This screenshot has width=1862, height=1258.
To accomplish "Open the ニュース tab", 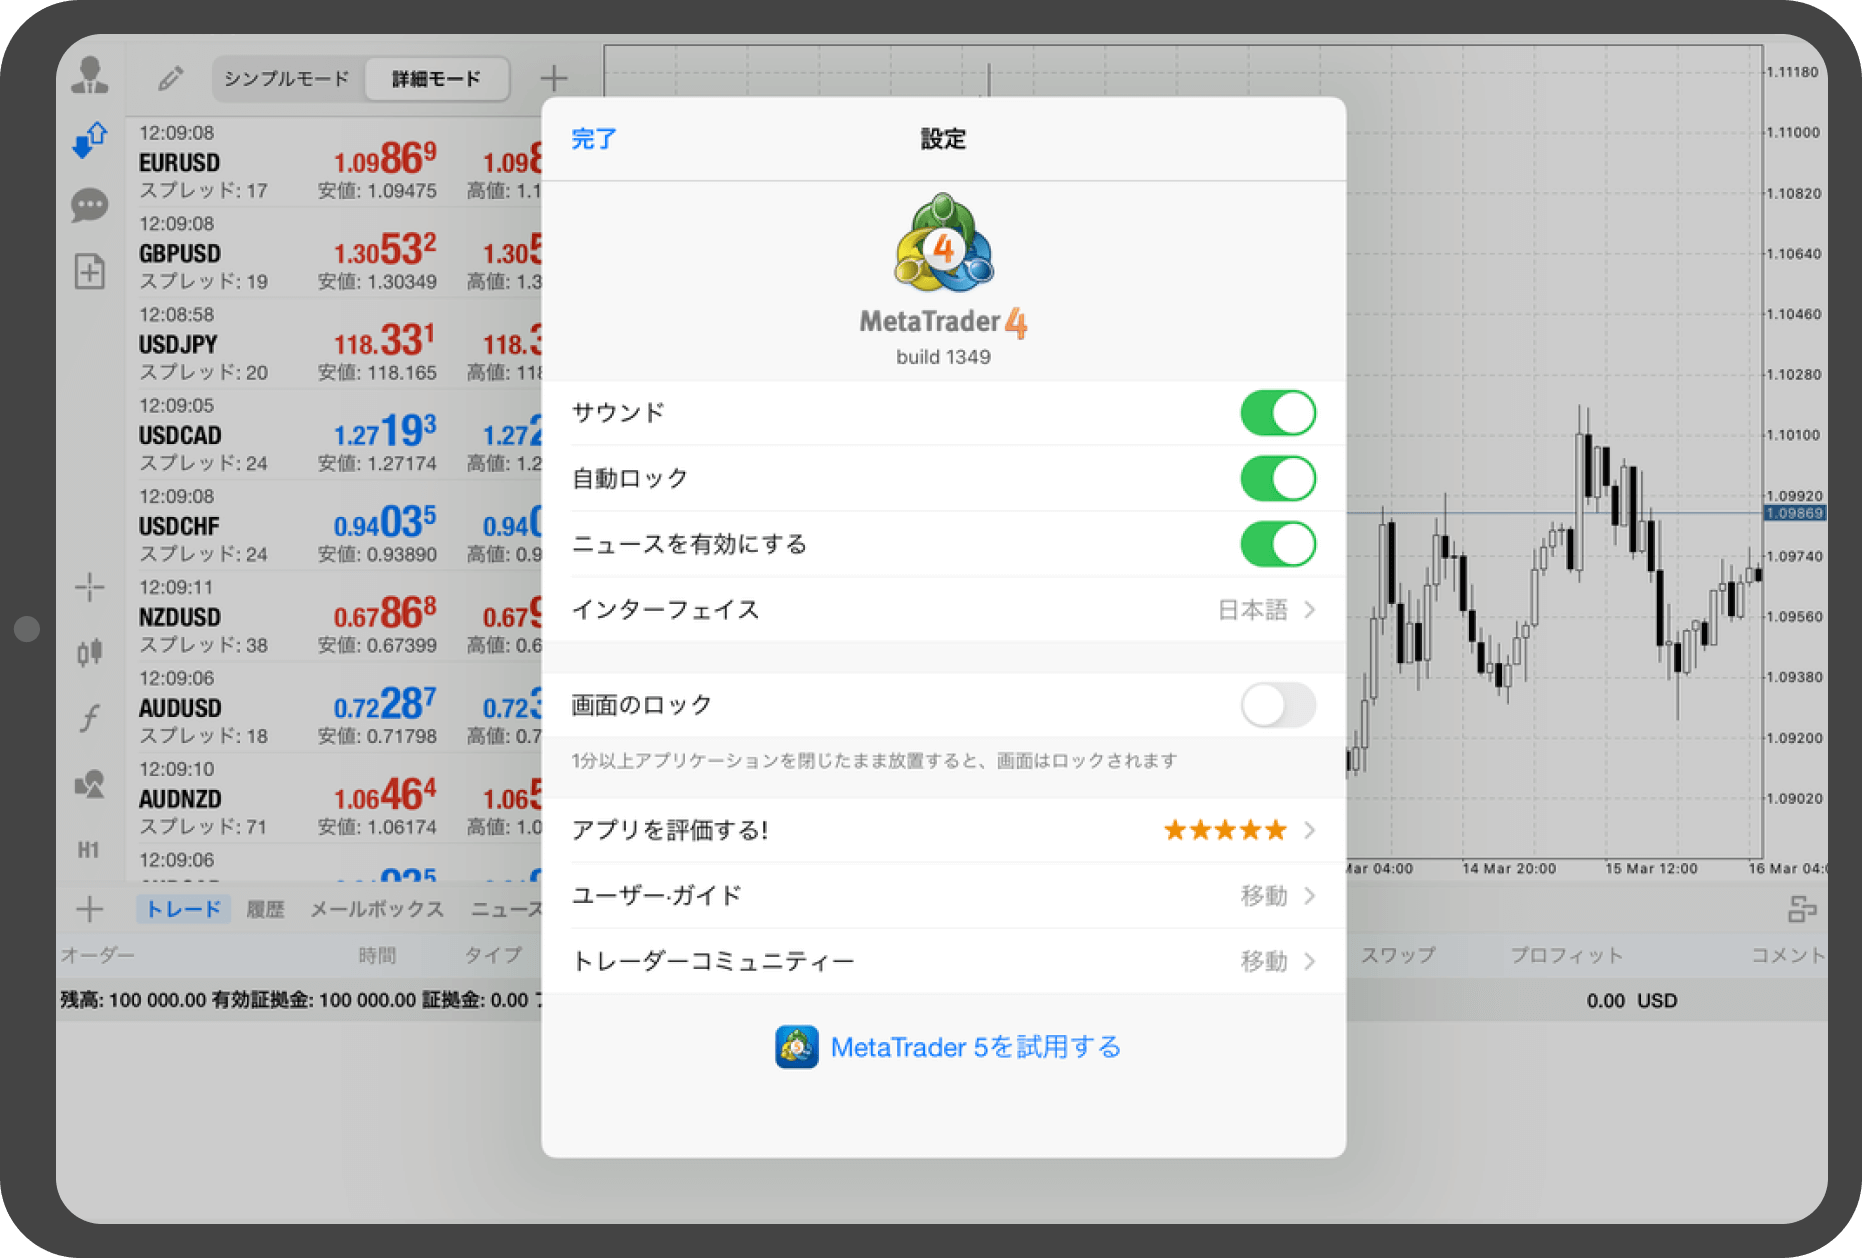I will click(506, 909).
